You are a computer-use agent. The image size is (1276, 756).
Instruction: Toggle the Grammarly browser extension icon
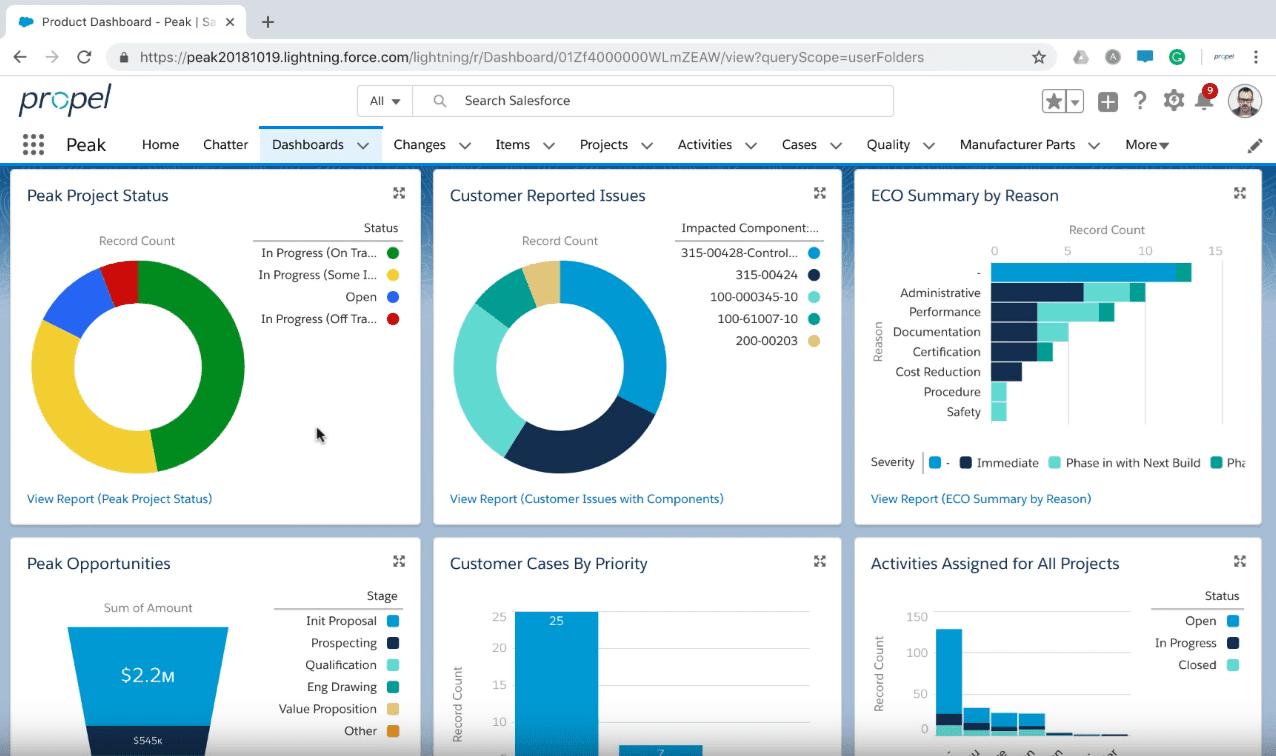[x=1178, y=57]
